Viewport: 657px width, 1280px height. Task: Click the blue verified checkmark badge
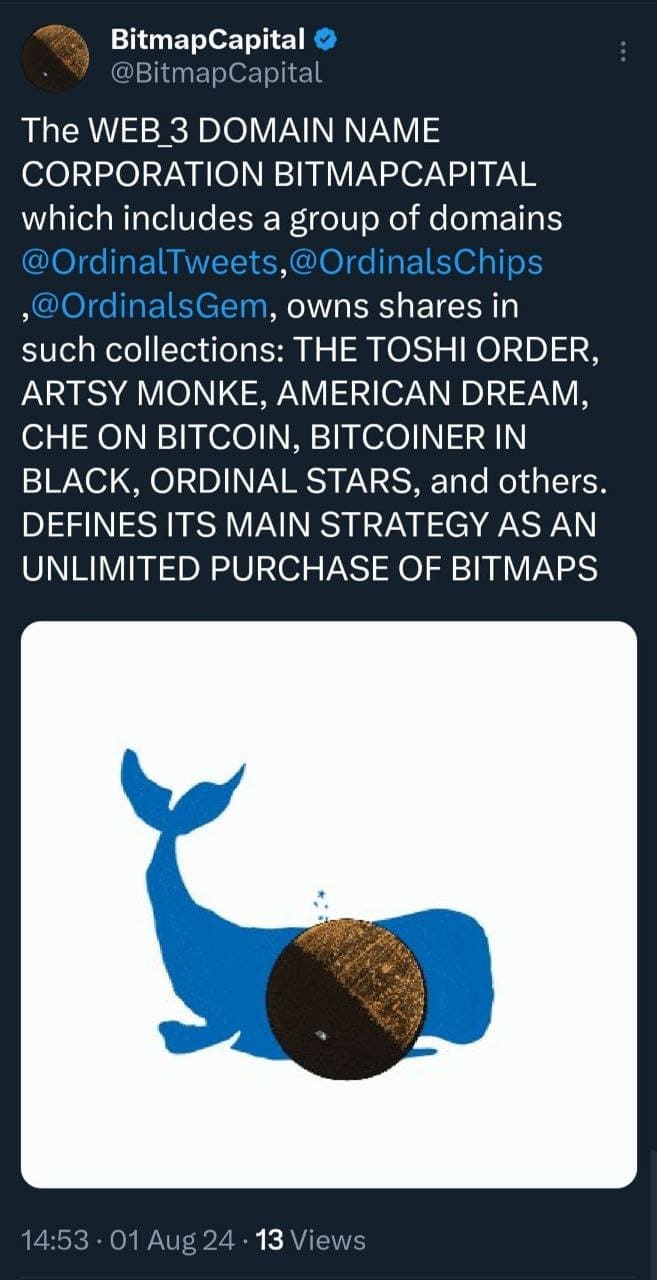coord(325,41)
